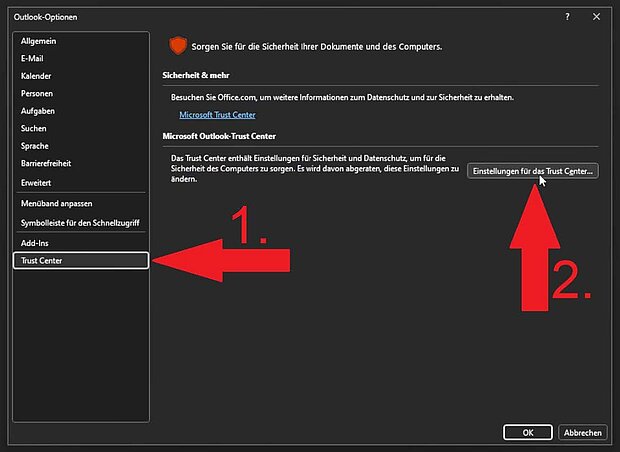The height and width of the screenshot is (452, 620).
Task: Open the E-Mail options category
Action: point(81,59)
